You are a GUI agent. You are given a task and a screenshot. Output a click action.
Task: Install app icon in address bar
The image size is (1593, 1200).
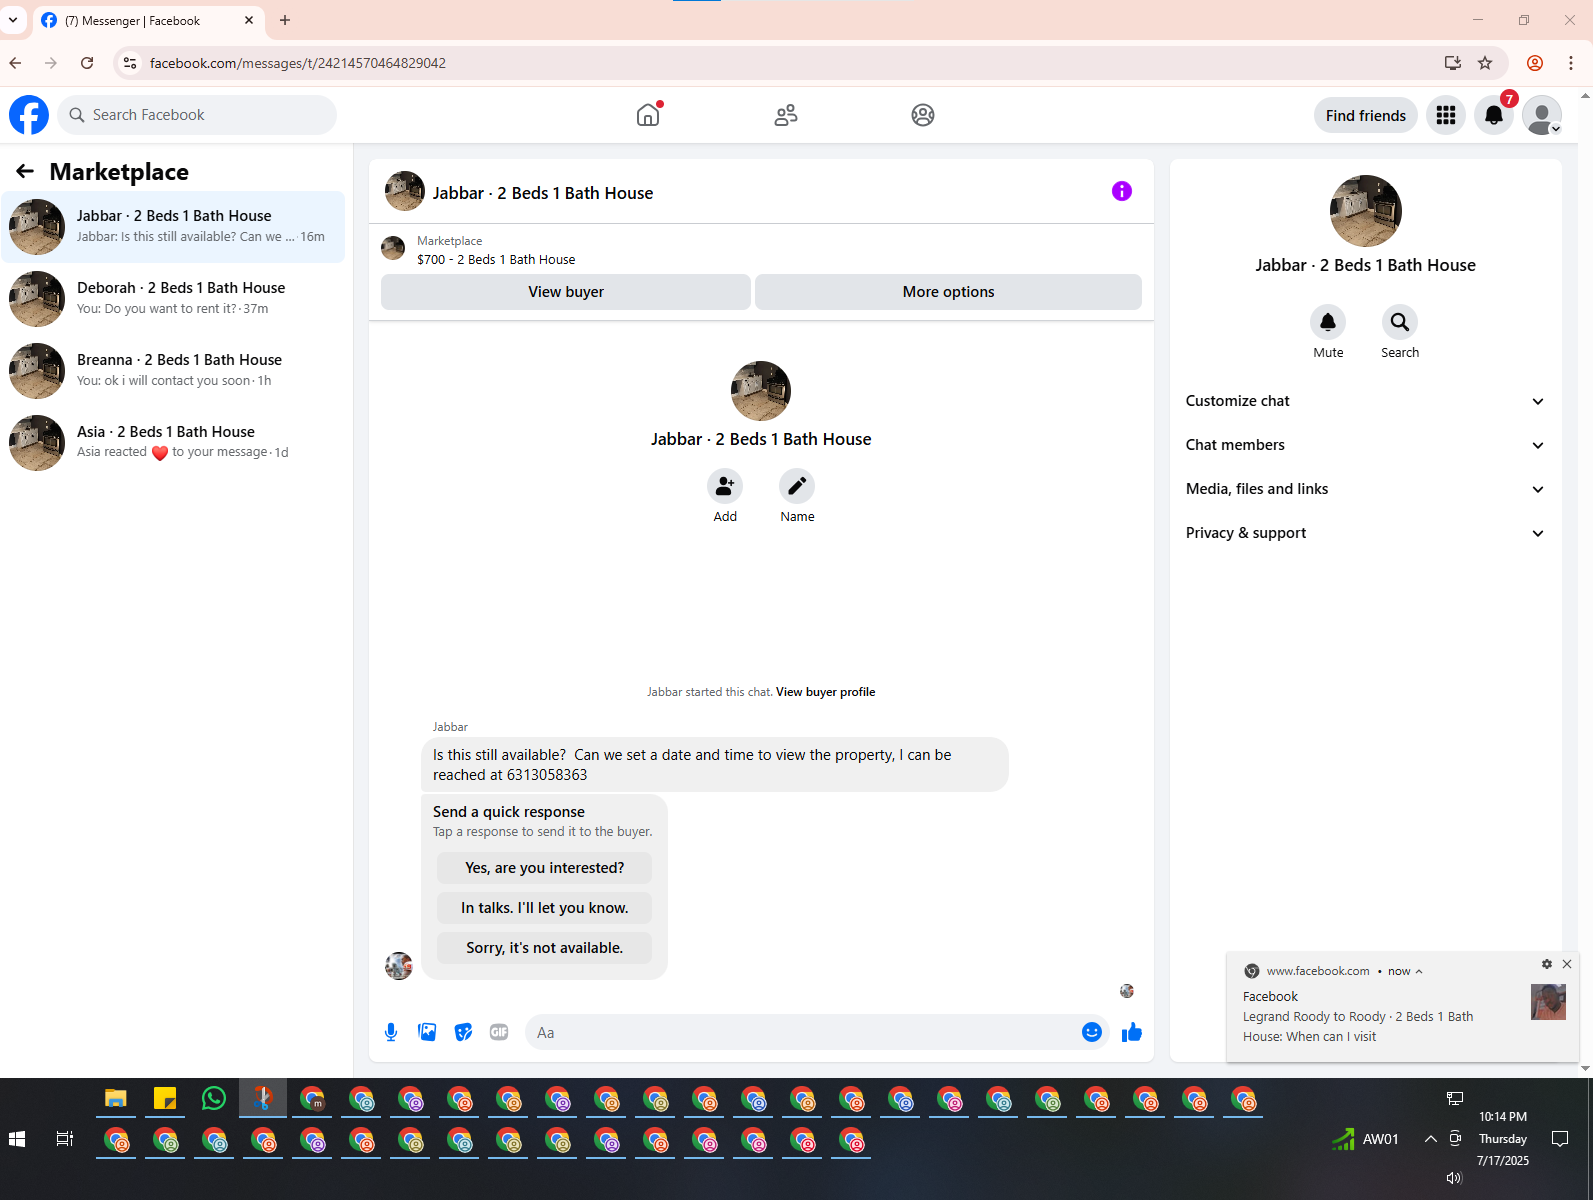pos(1453,63)
